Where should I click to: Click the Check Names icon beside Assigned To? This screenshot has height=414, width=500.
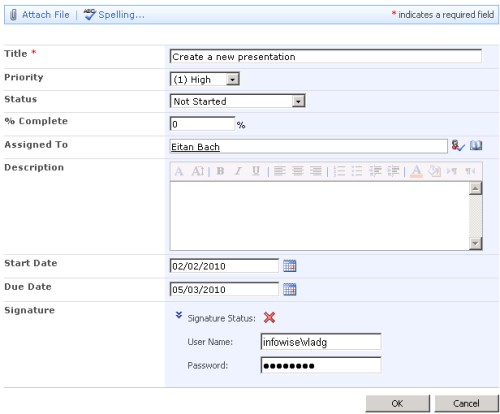pyautogui.click(x=458, y=146)
